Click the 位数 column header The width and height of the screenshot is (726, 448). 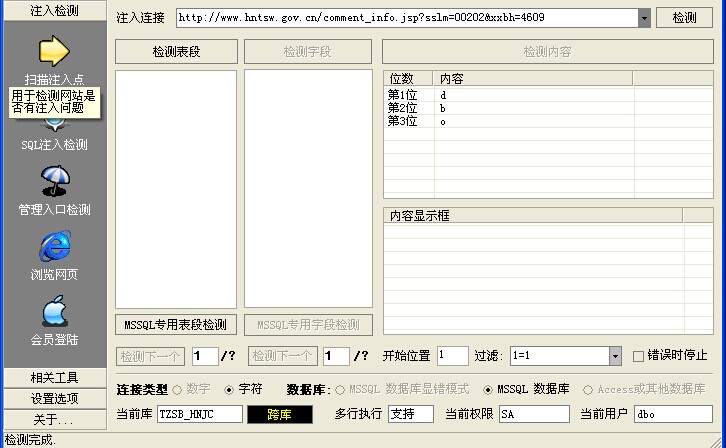408,79
